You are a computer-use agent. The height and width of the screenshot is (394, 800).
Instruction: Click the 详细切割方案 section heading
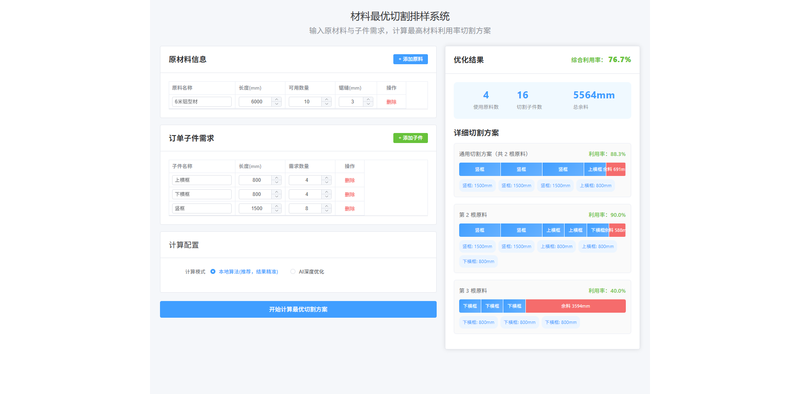pyautogui.click(x=476, y=133)
